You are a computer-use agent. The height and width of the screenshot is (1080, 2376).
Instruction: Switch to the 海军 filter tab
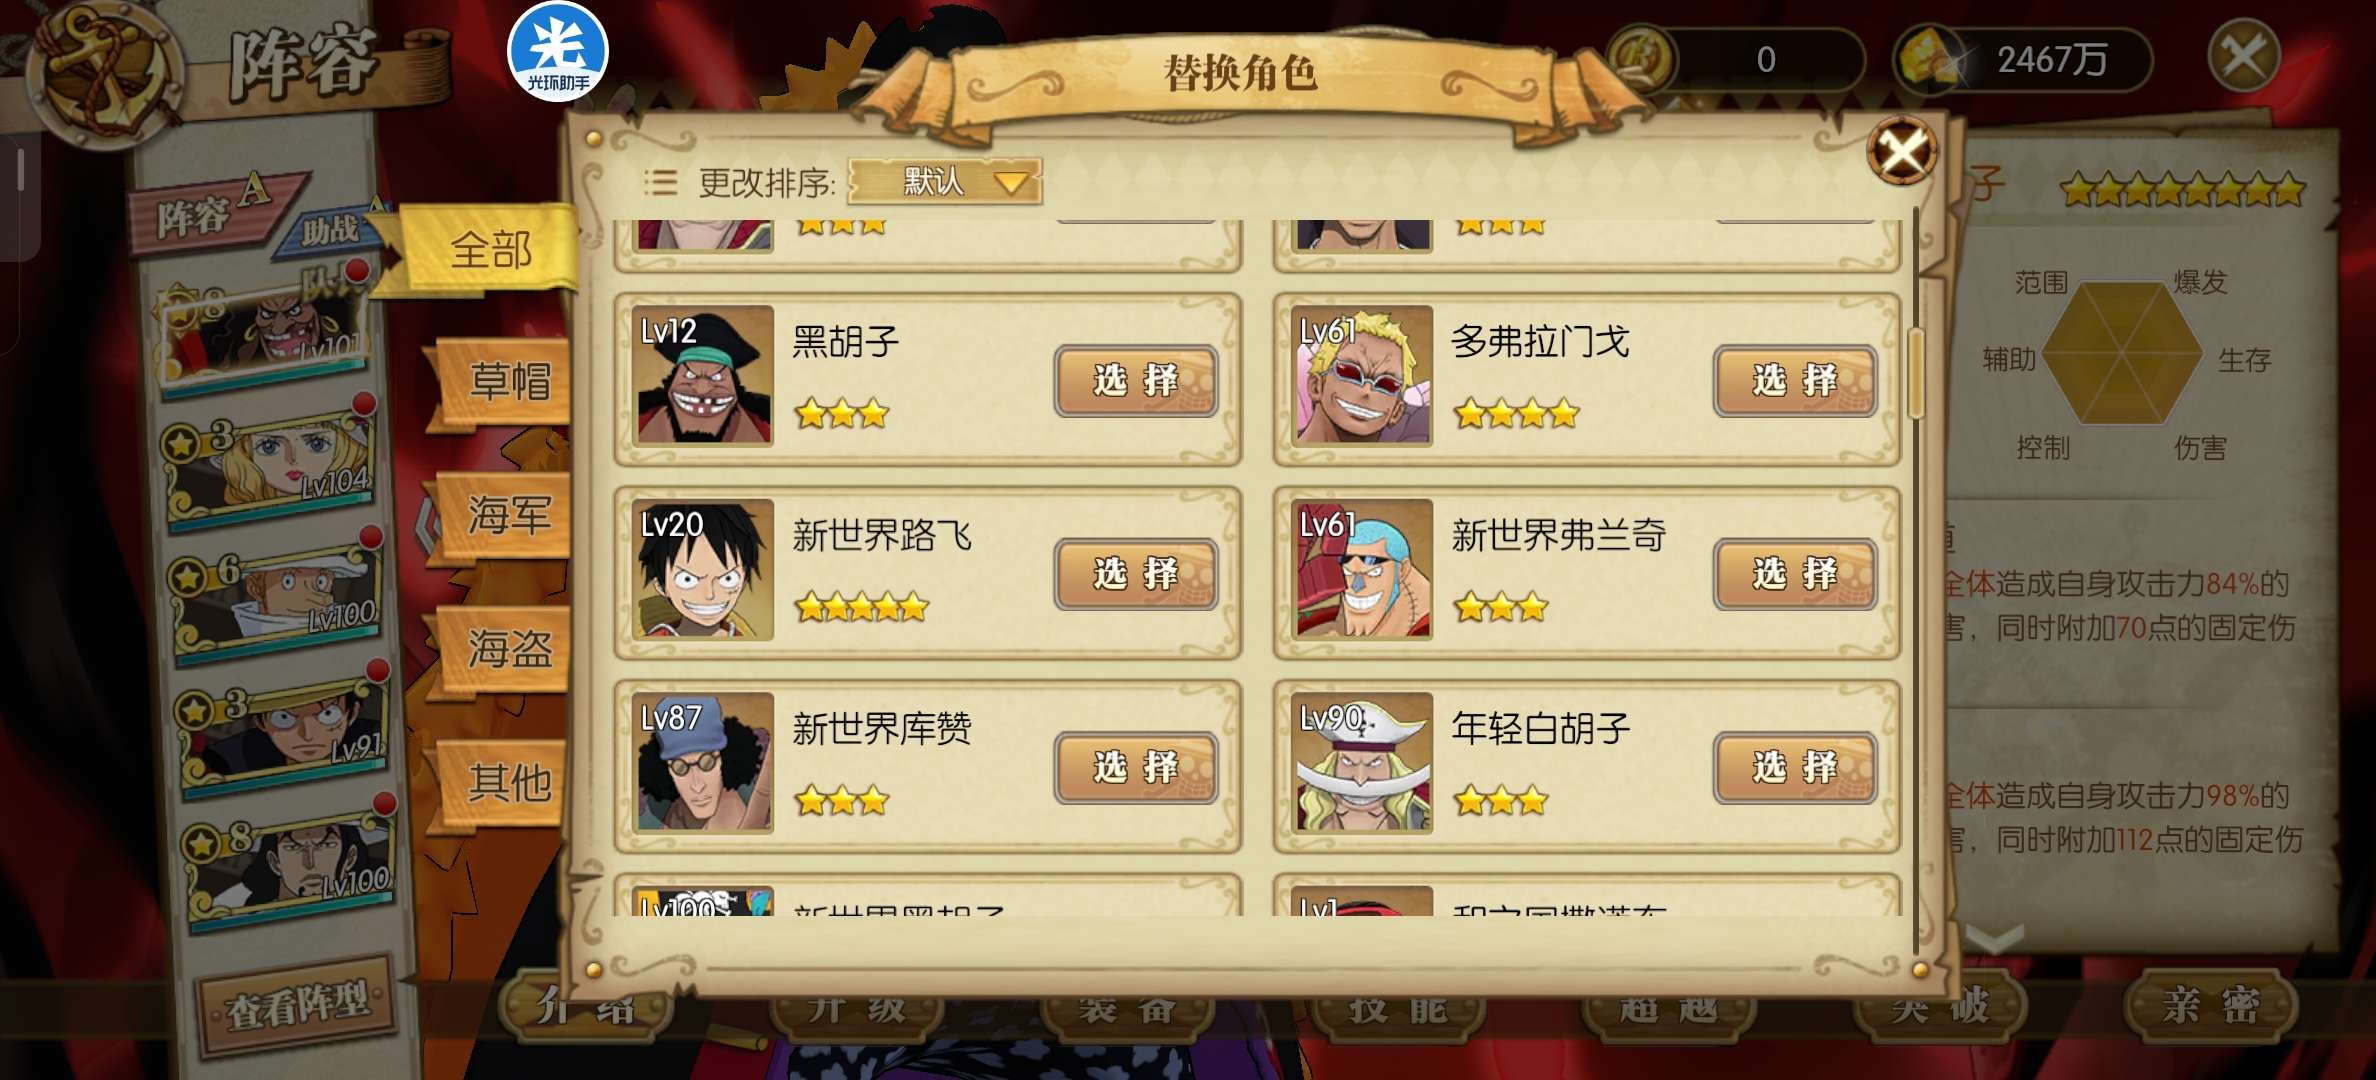(508, 516)
